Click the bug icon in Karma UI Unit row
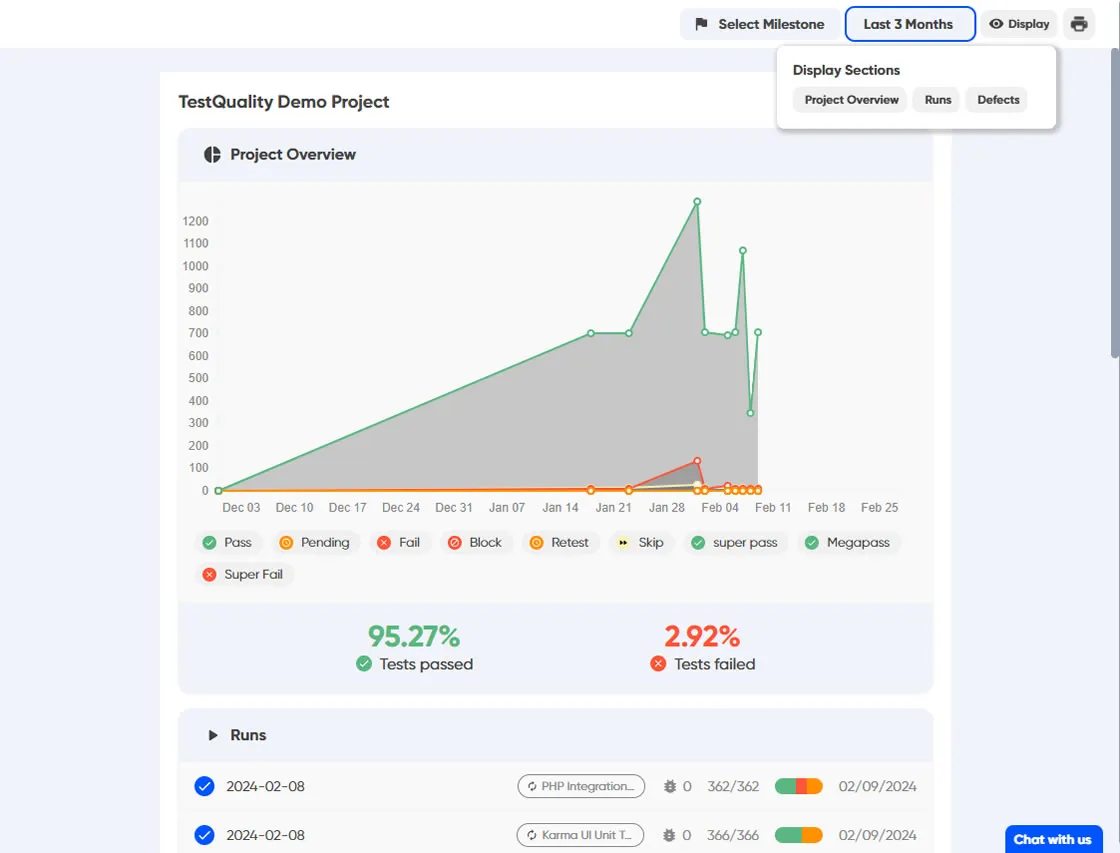Viewport: 1120px width, 853px height. click(669, 835)
